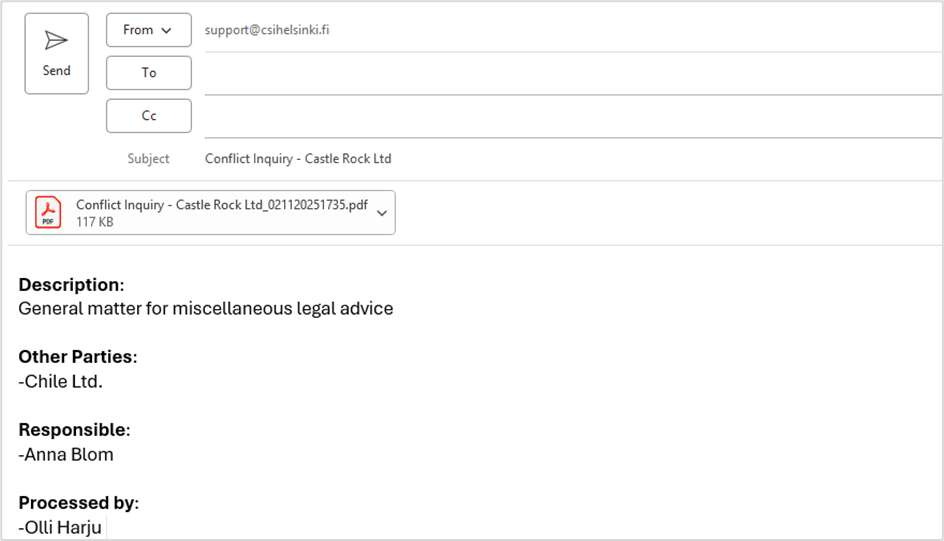Click the Send paper plane icon
Screen dimensions: 944x541
tap(56, 40)
